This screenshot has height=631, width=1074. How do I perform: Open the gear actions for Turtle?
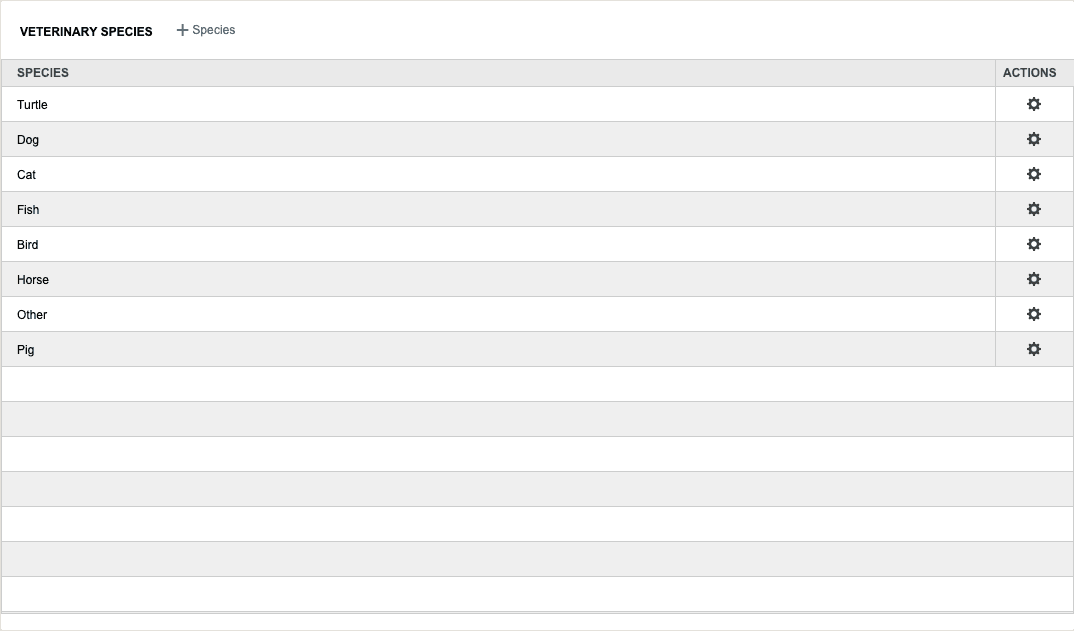1034,104
